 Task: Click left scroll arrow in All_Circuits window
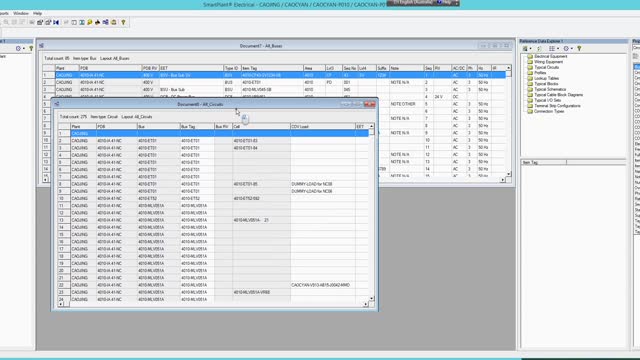pyautogui.click(x=61, y=304)
